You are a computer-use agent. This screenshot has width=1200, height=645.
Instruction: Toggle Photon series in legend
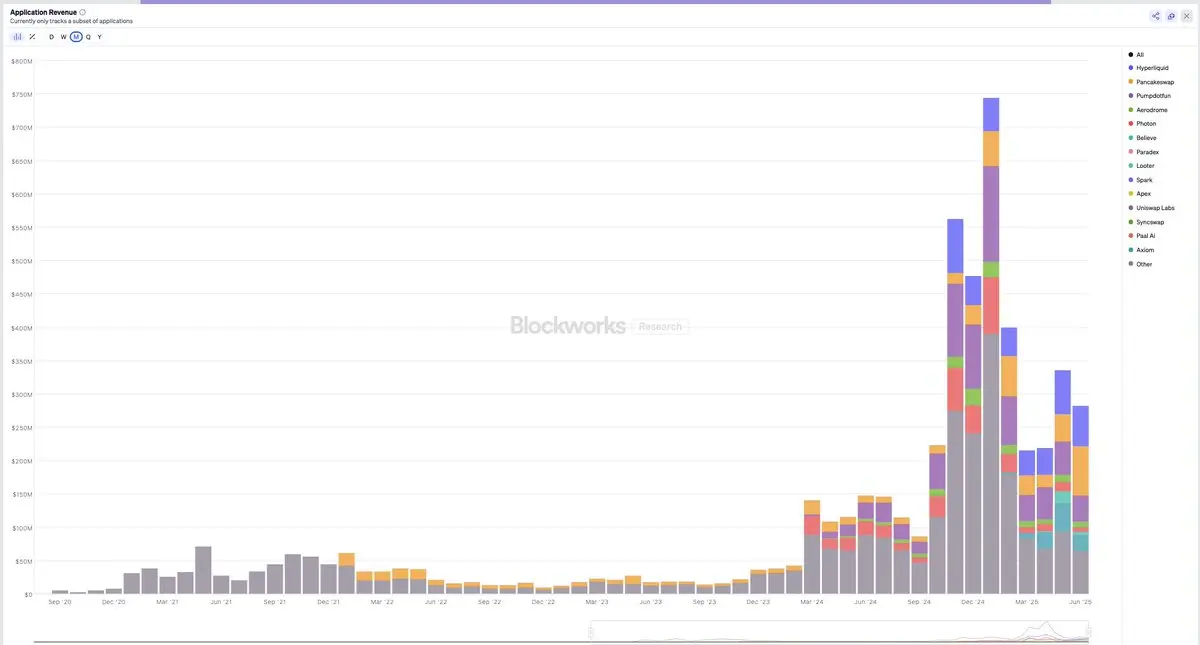1142,124
